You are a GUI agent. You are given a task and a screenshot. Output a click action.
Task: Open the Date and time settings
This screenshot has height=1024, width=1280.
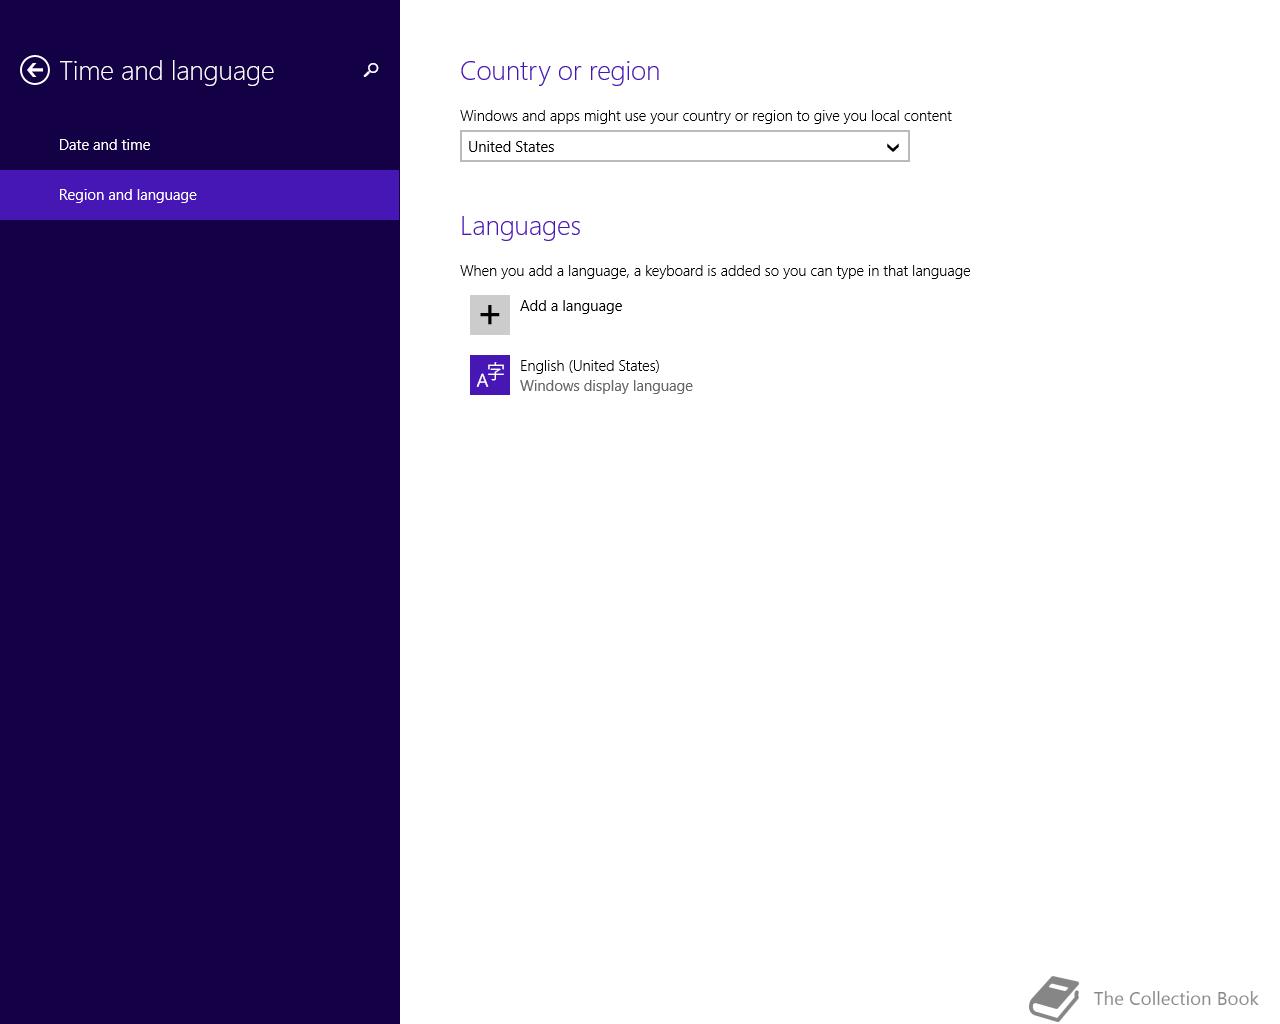[x=200, y=145]
